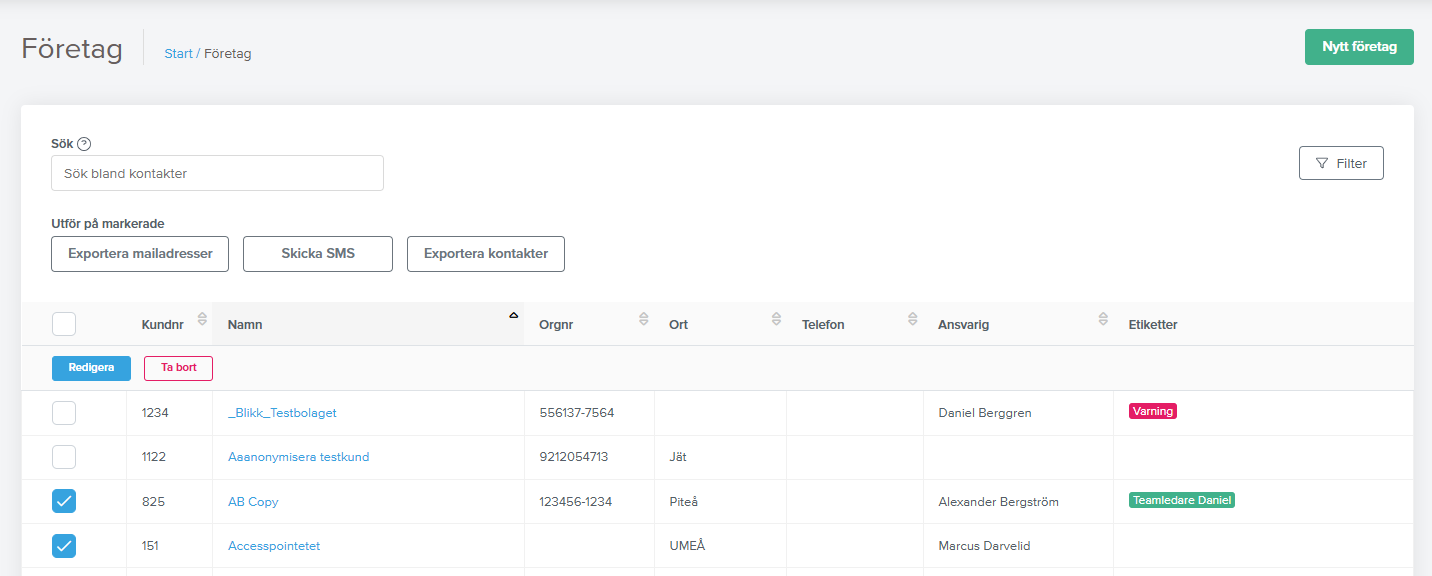The width and height of the screenshot is (1432, 576).
Task: Tick the Aaanonymisera testkund checkbox
Action: [64, 457]
